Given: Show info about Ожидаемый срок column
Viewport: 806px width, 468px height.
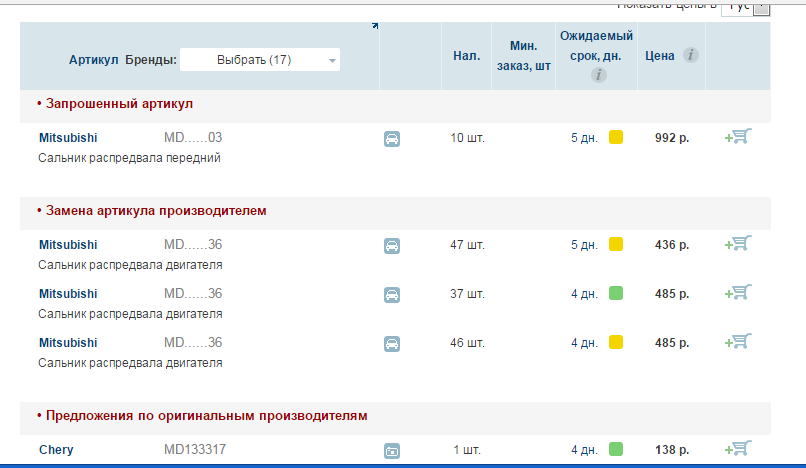Looking at the screenshot, I should (x=598, y=75).
